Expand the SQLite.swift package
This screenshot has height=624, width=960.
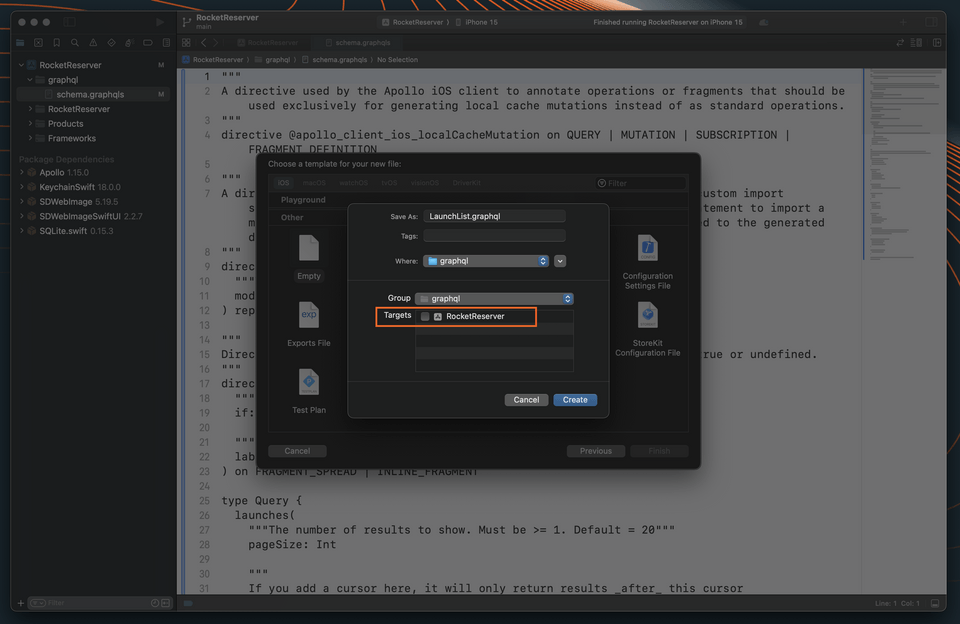click(x=21, y=231)
